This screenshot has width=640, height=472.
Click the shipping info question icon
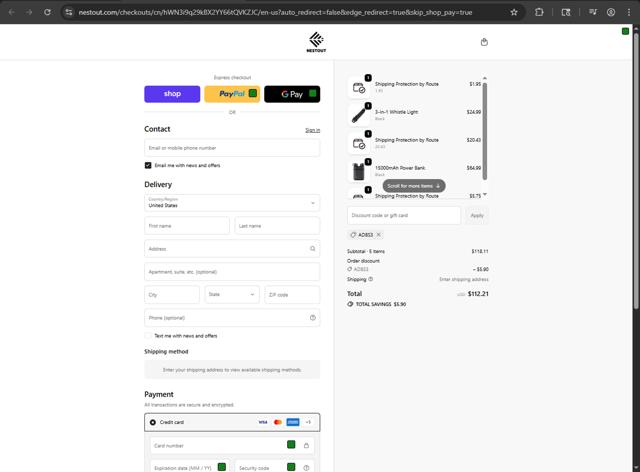[x=371, y=279]
